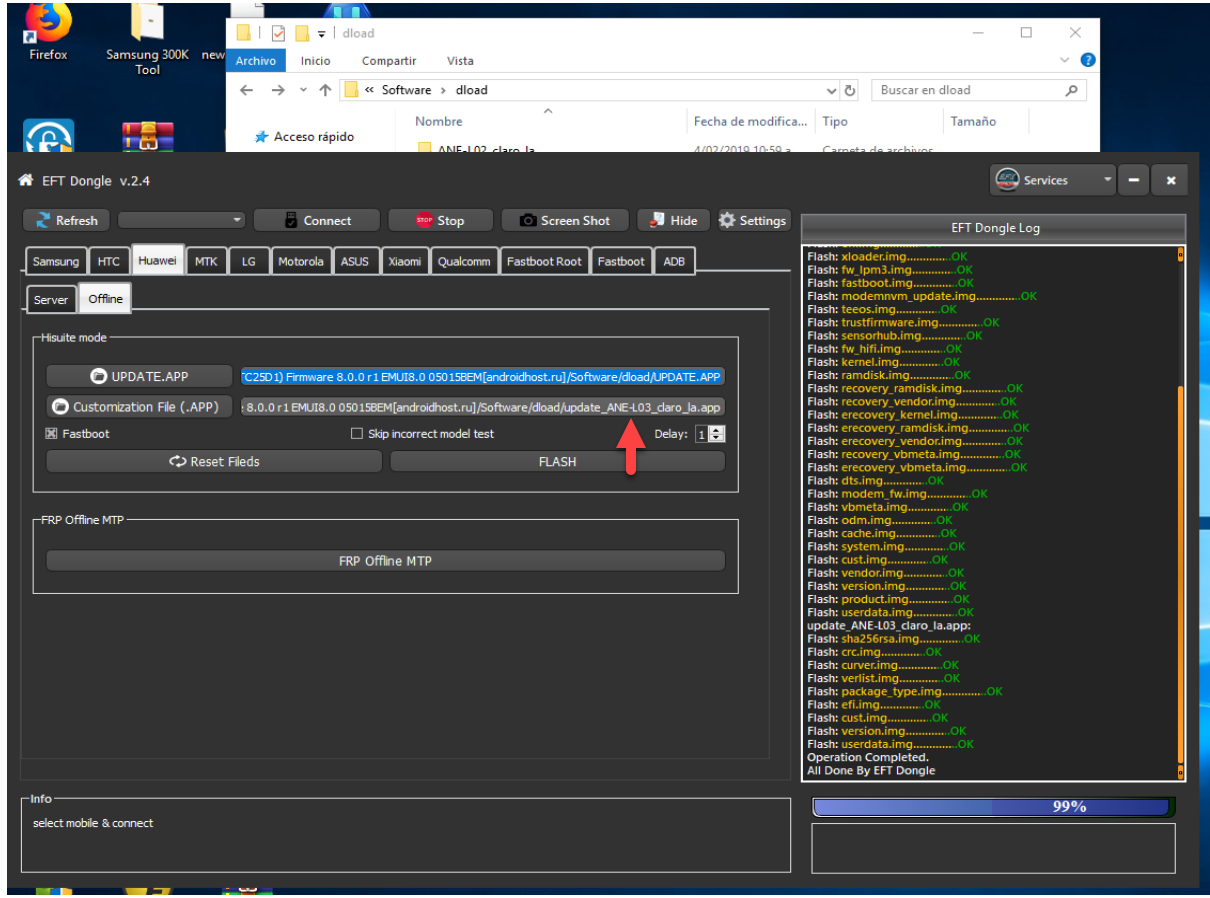Take a Screen Shot with camera button
Image resolution: width=1210 pixels, height=898 pixels.
[565, 220]
